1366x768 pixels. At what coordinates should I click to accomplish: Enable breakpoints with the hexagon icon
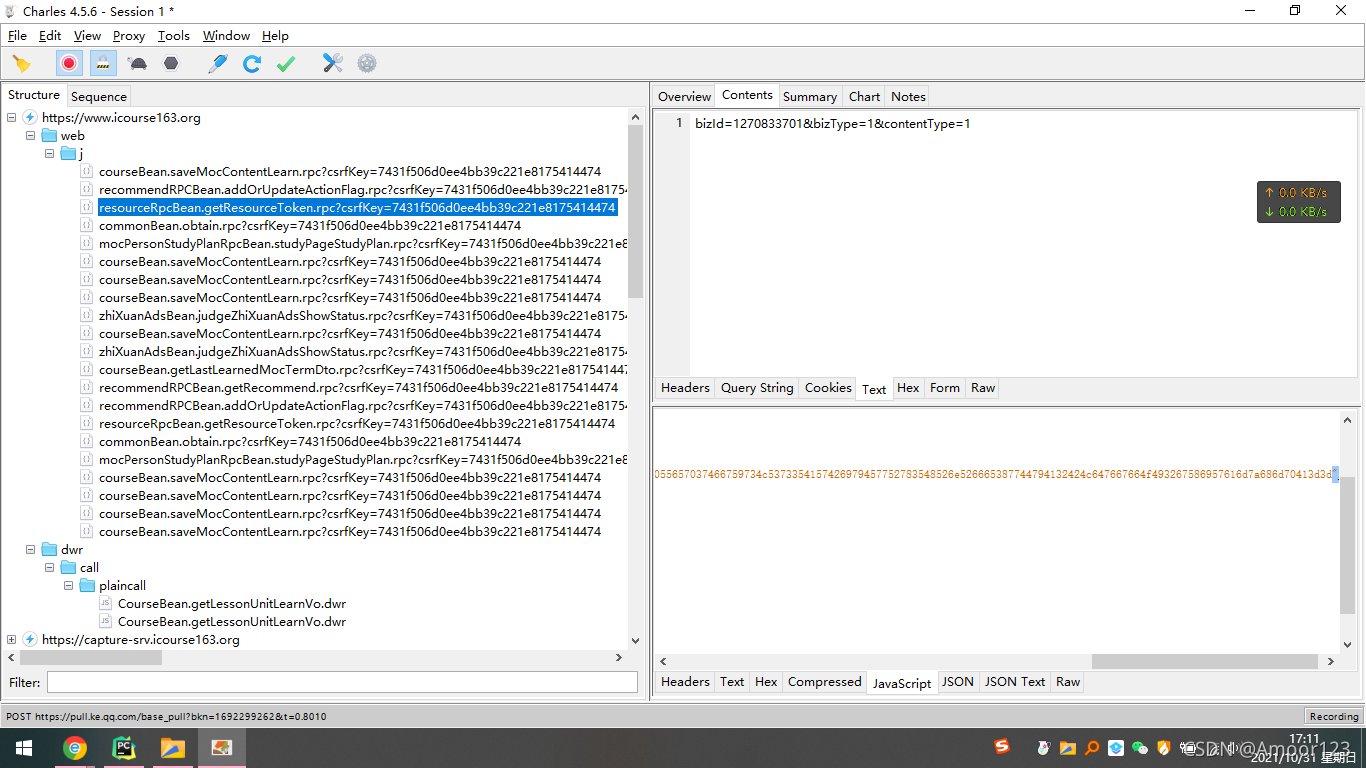point(171,64)
